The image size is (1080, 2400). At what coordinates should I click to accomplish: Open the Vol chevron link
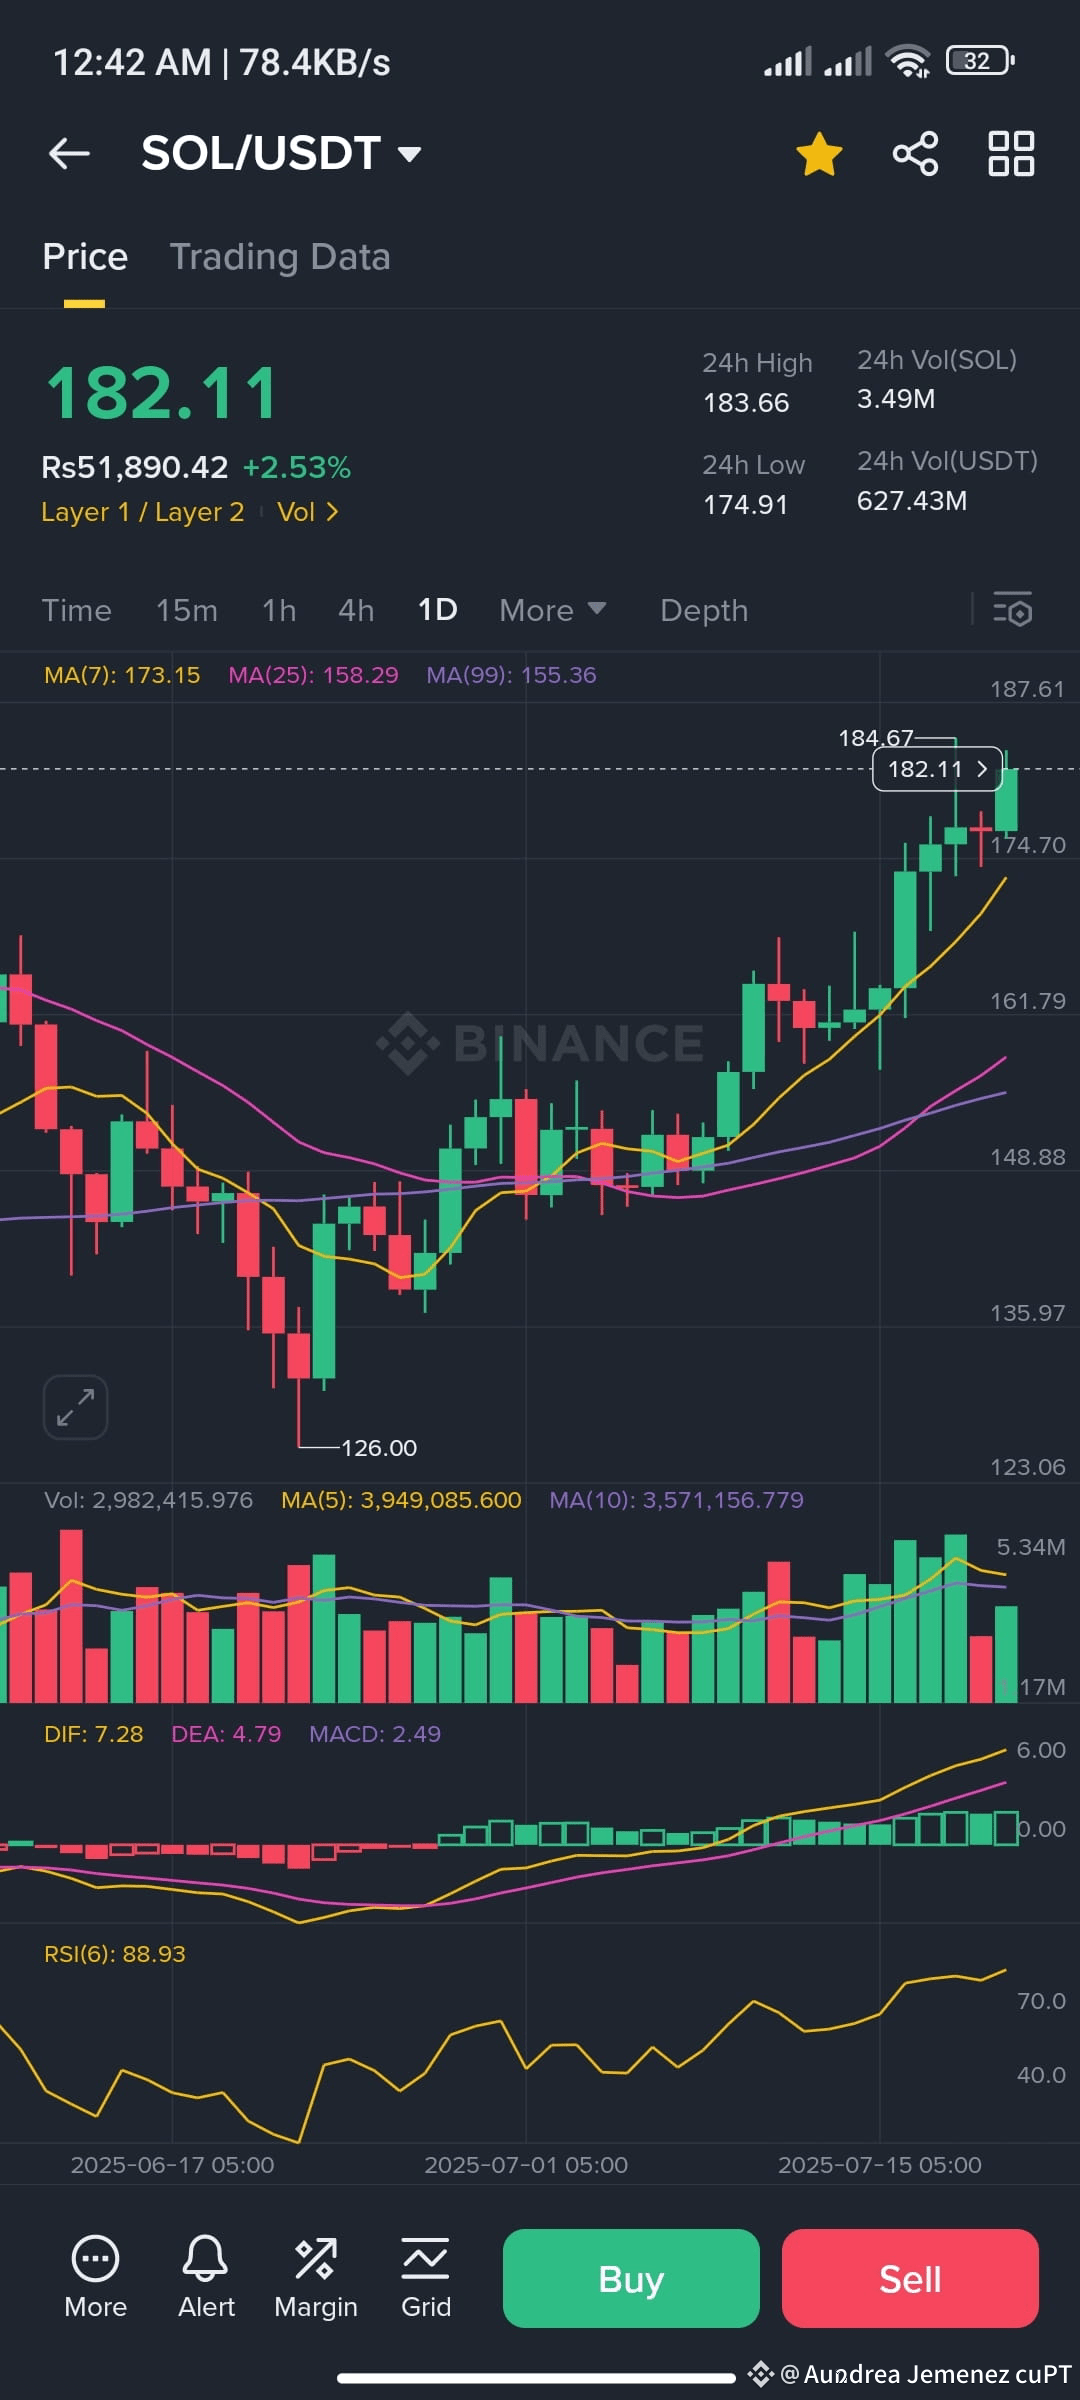pyautogui.click(x=308, y=512)
